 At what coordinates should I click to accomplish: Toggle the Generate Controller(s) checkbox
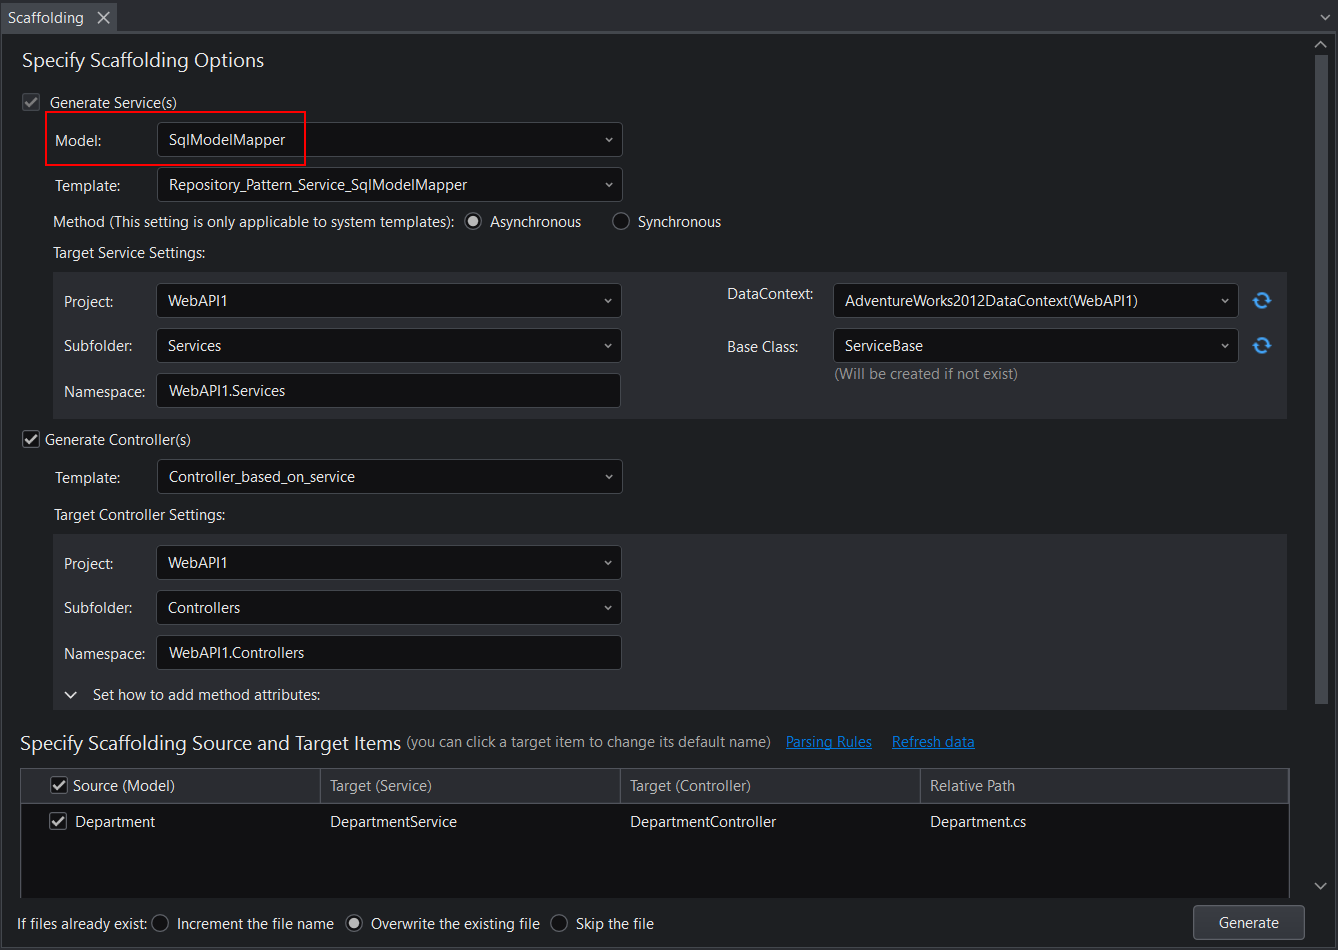31,439
